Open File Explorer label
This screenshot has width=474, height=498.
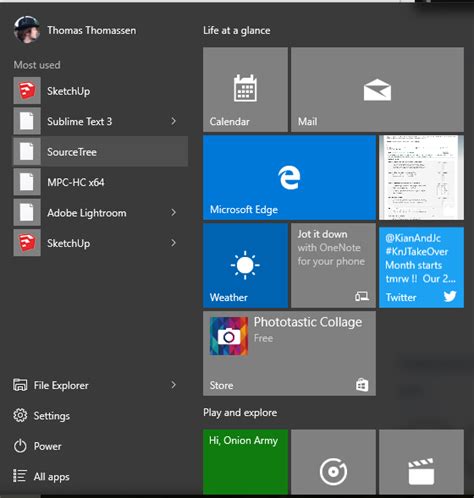61,386
